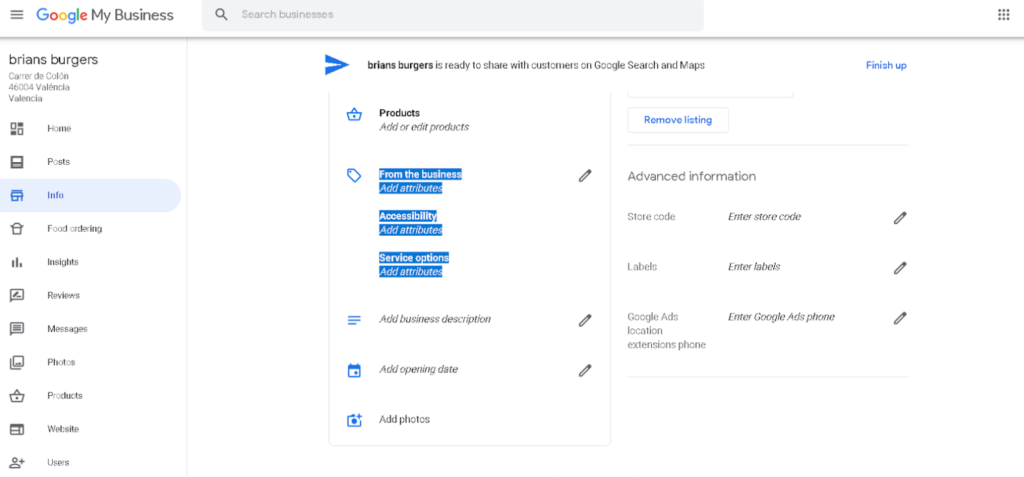Click the brians burgers business name
This screenshot has height=477, width=1024.
[x=54, y=59]
